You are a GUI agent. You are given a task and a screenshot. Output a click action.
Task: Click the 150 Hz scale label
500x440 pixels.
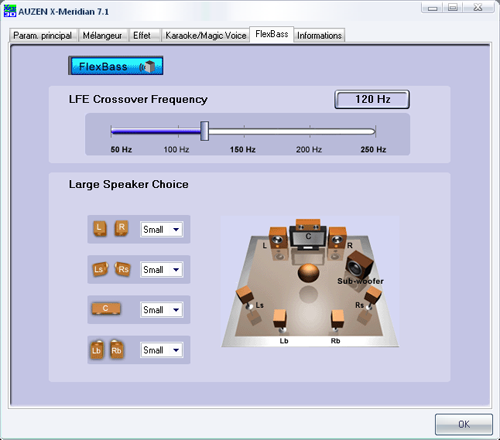click(x=243, y=149)
